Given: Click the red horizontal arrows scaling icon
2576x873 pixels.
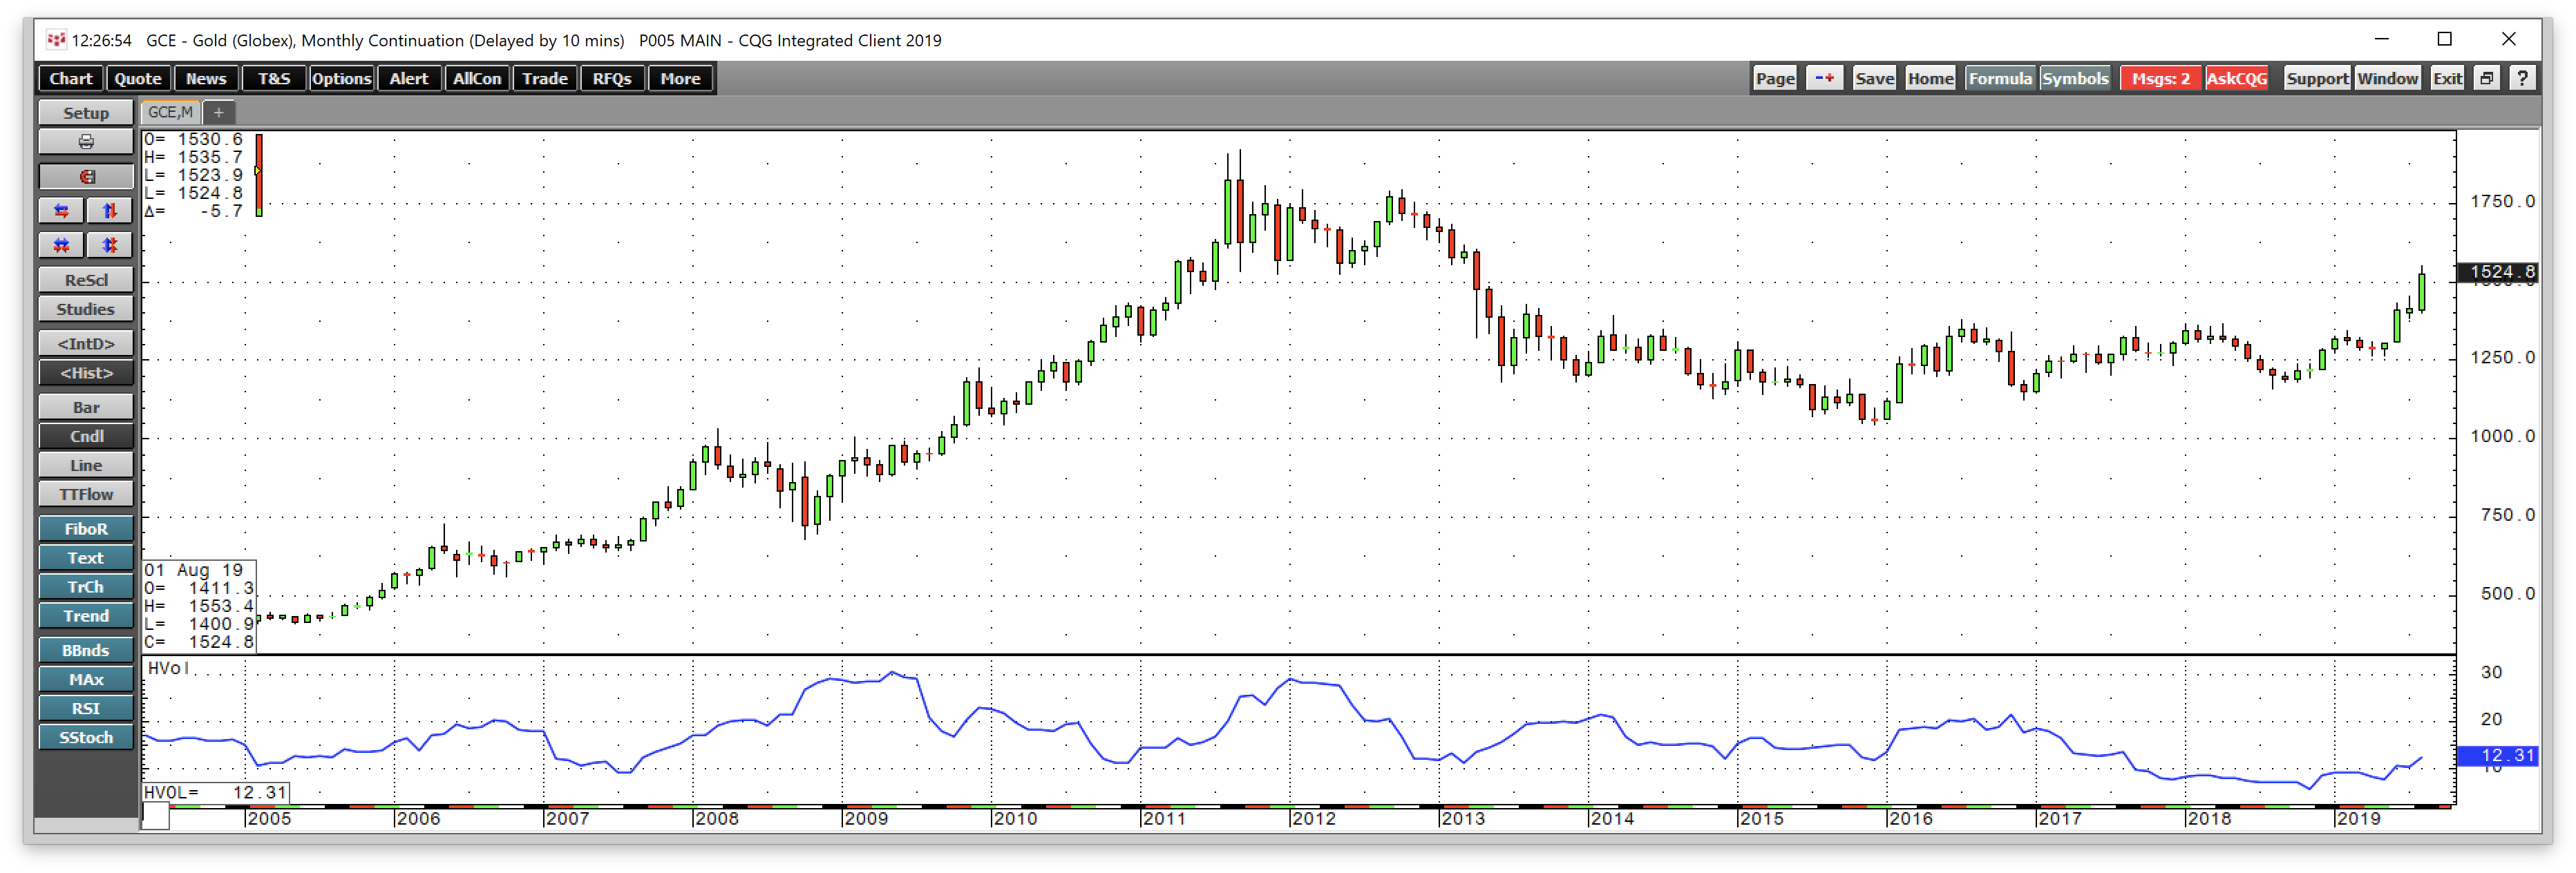Looking at the screenshot, I should coord(61,210).
